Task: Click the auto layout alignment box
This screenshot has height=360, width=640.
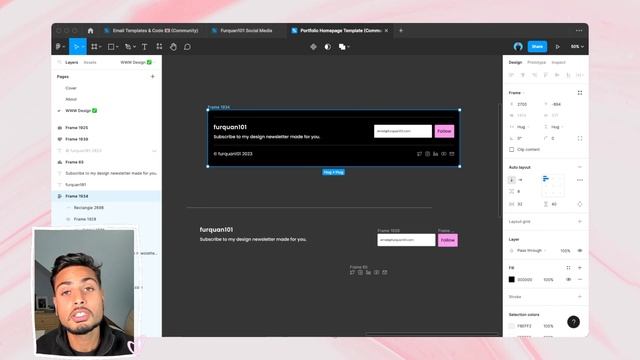Action: click(x=553, y=186)
